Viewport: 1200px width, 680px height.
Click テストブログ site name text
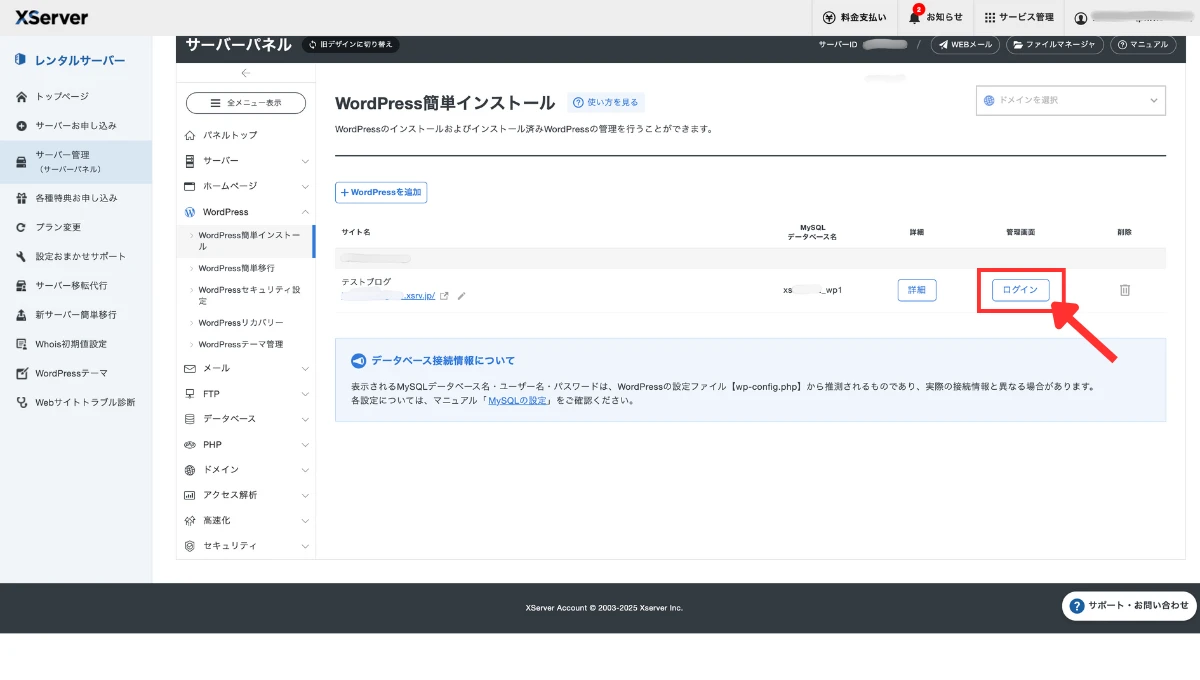pos(366,282)
